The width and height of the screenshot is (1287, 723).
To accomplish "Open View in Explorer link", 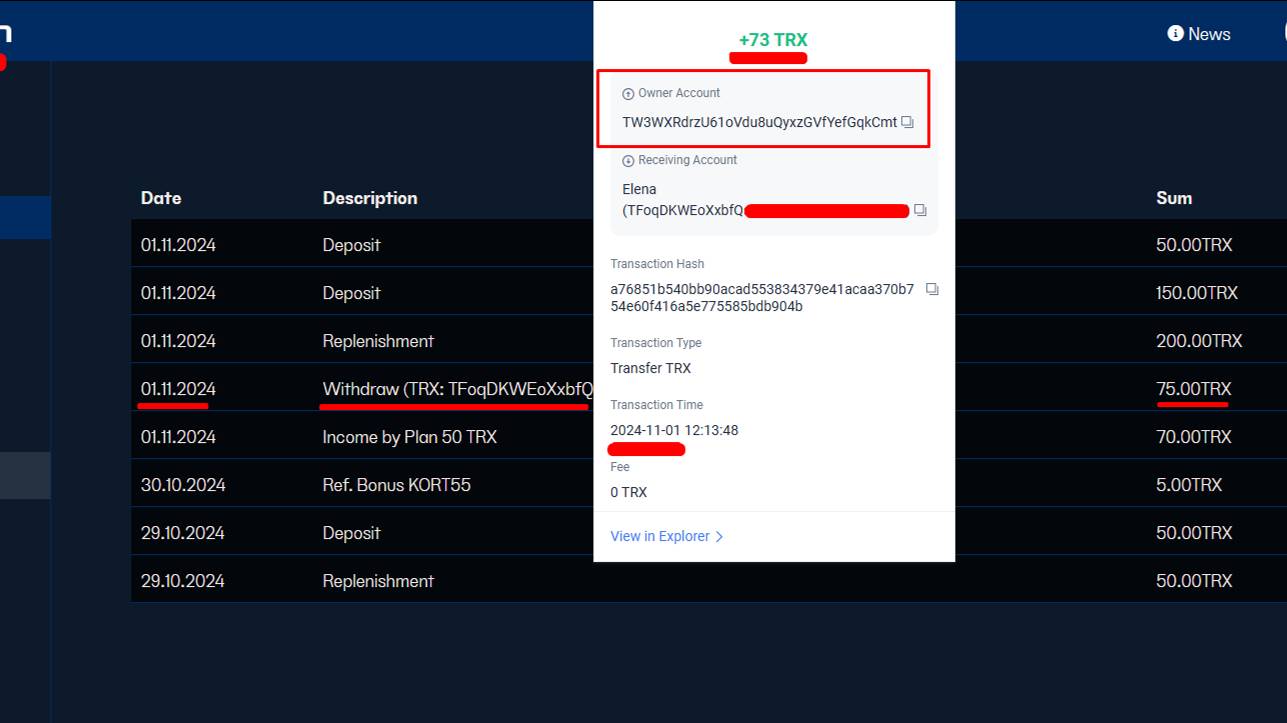I will tap(667, 536).
